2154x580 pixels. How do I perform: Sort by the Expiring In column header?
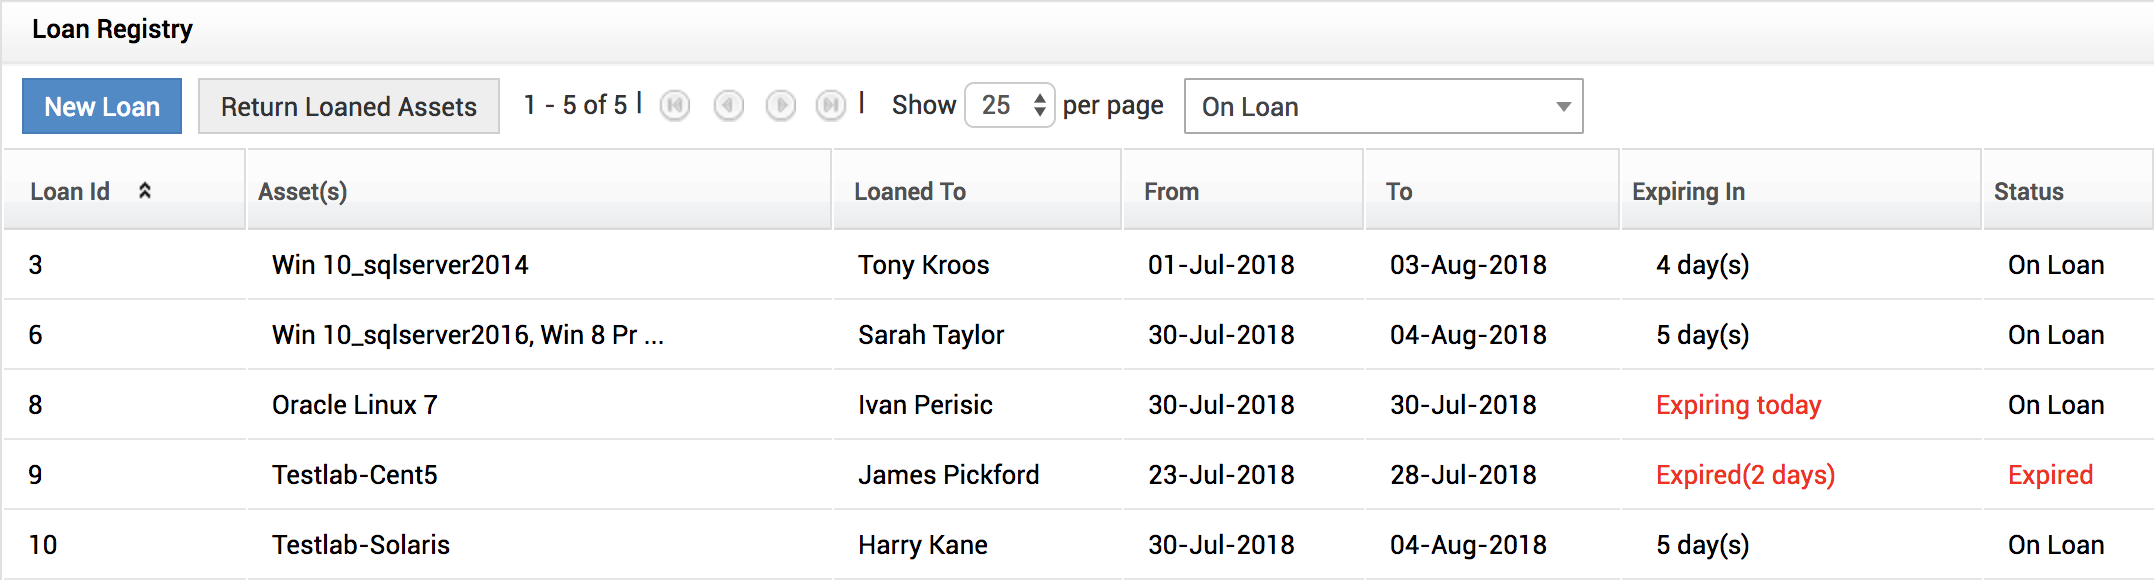coord(1688,191)
